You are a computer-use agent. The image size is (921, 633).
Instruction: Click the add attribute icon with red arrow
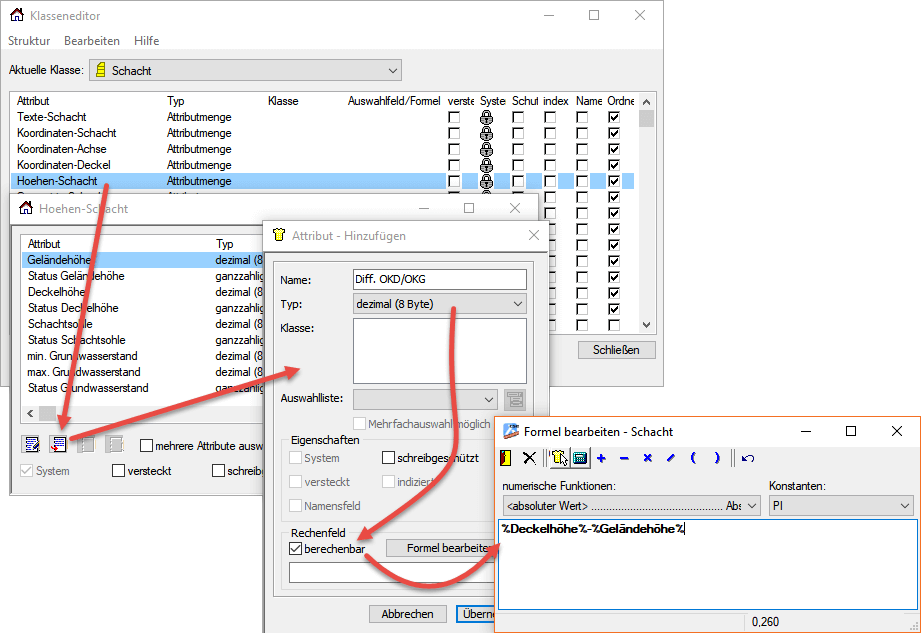click(59, 445)
